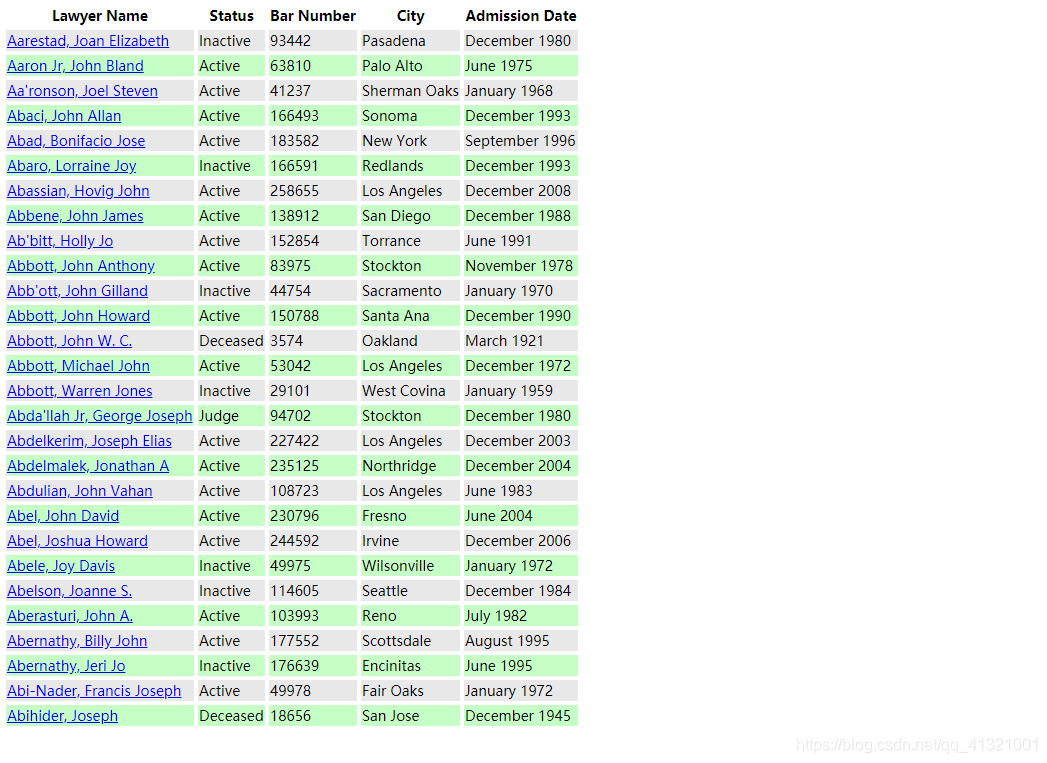Click the Abassian, Hovig John link

tap(78, 191)
